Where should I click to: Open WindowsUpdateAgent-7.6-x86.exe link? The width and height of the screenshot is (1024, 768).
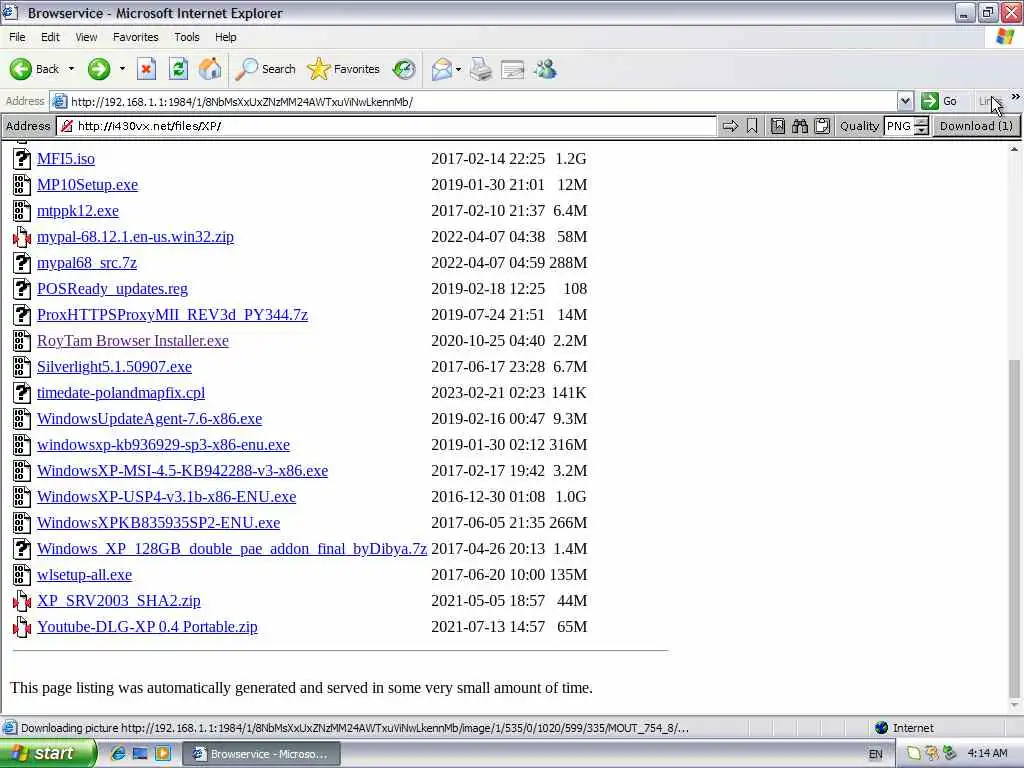(x=150, y=419)
